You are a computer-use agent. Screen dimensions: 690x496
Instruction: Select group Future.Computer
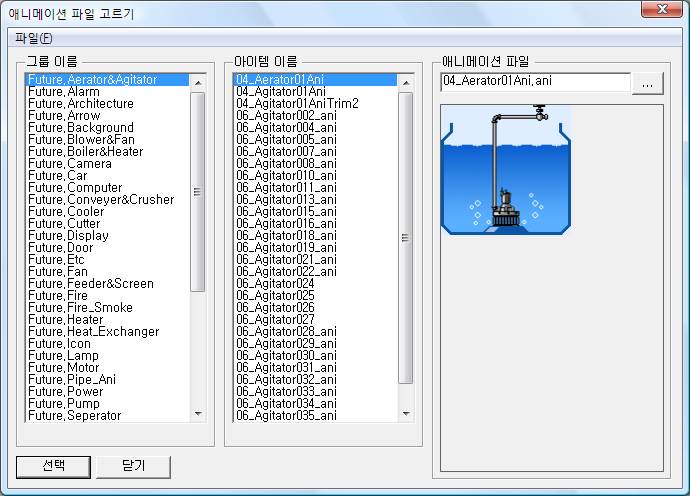(108, 187)
